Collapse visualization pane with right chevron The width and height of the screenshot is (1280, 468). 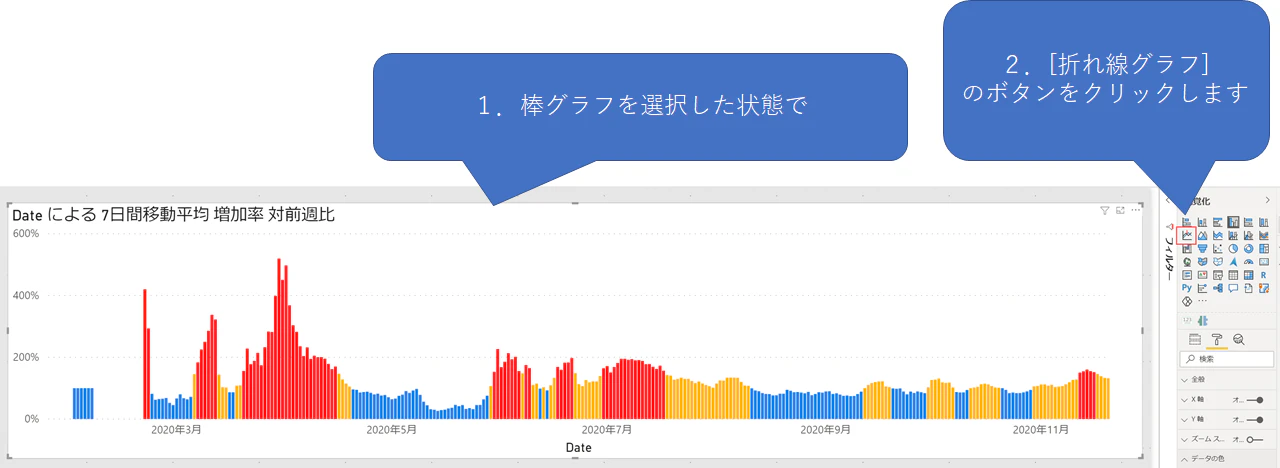[1268, 201]
